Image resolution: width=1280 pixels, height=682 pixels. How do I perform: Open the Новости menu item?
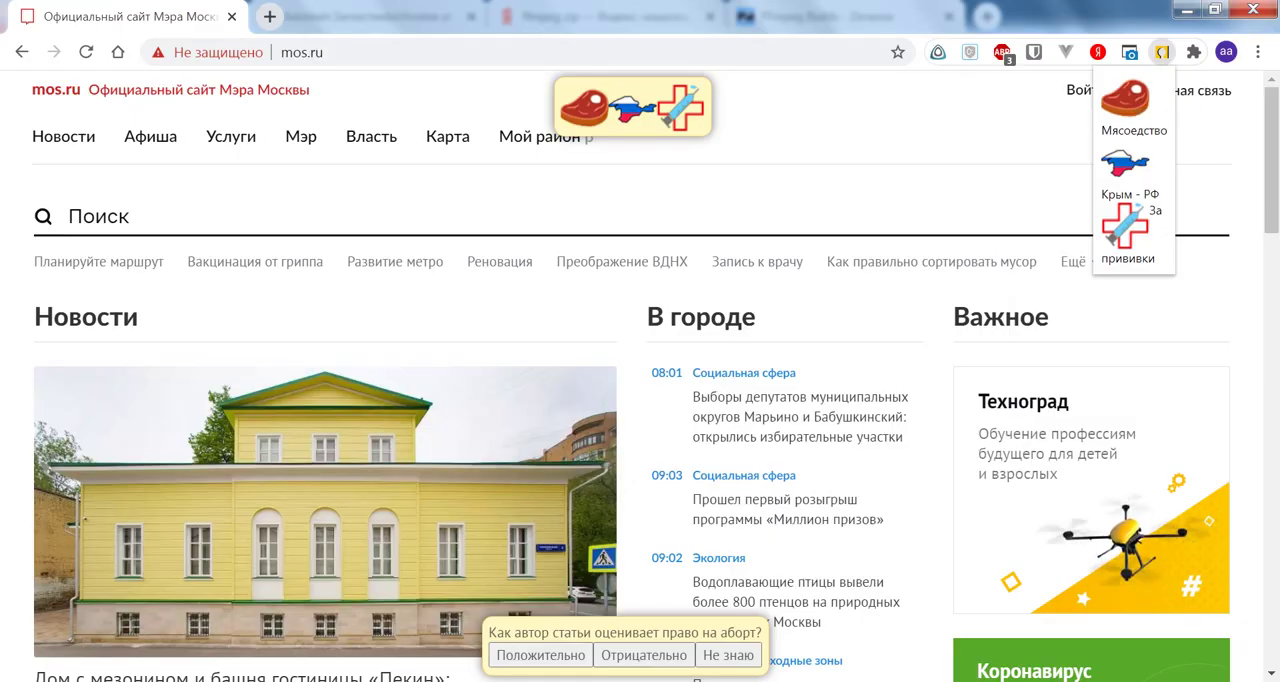[x=63, y=137]
